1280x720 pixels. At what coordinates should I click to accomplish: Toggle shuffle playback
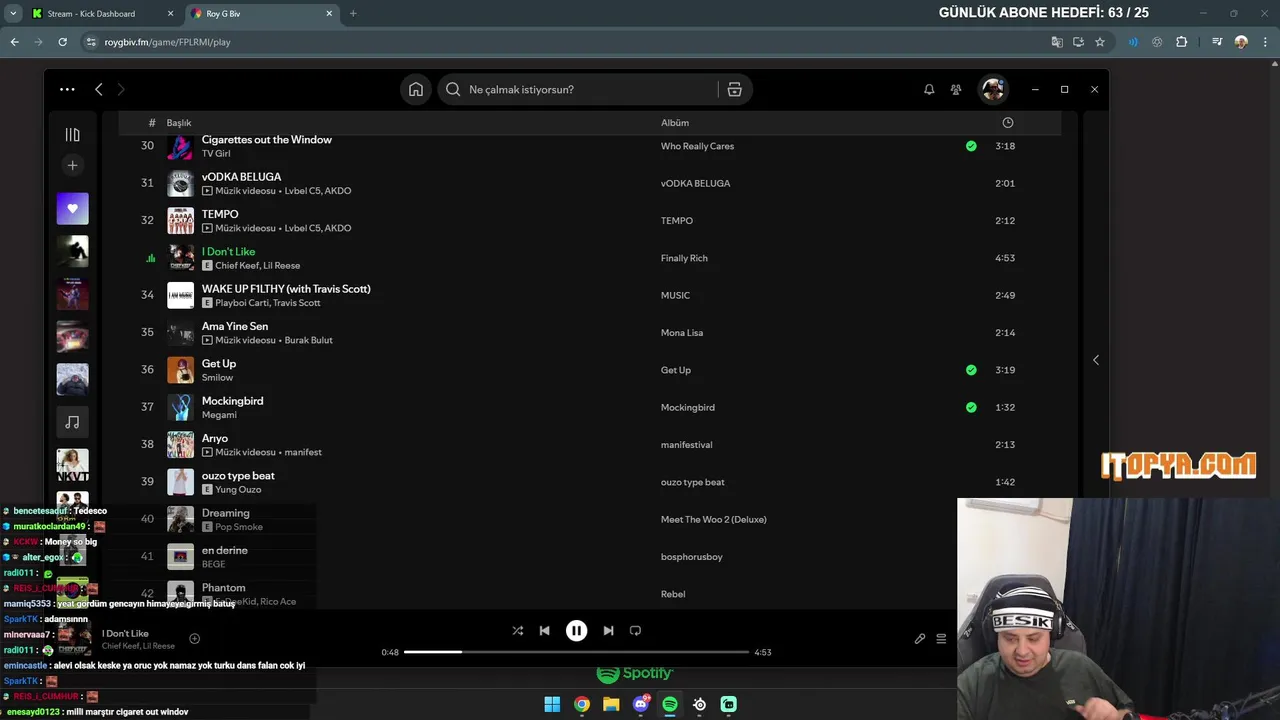pos(517,631)
